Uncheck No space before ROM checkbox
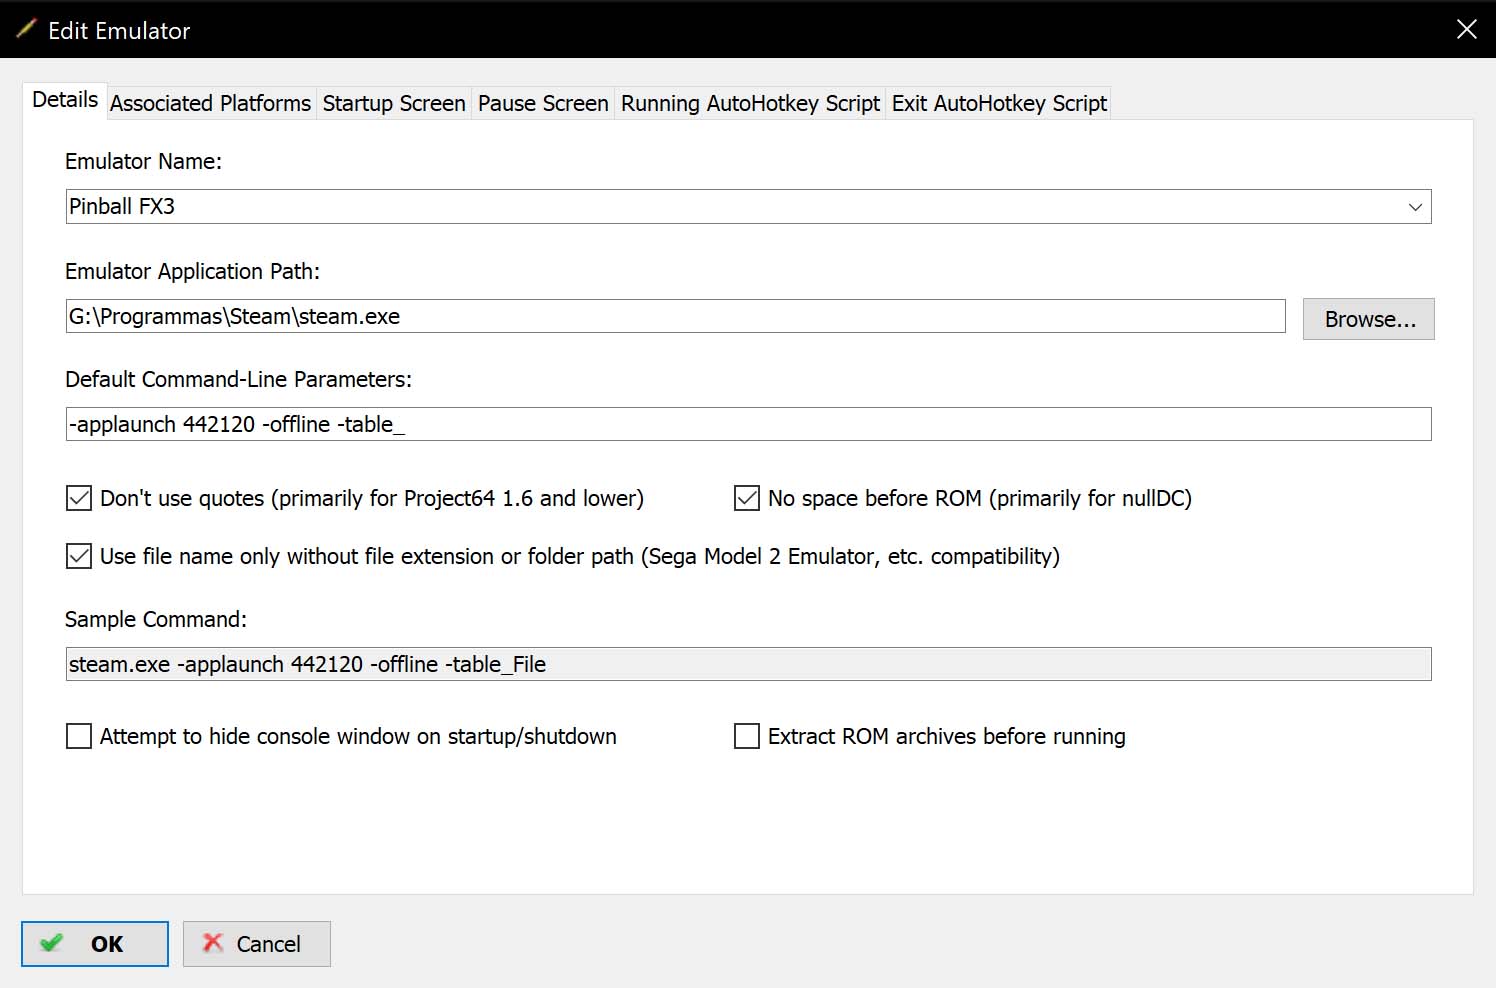 [747, 498]
